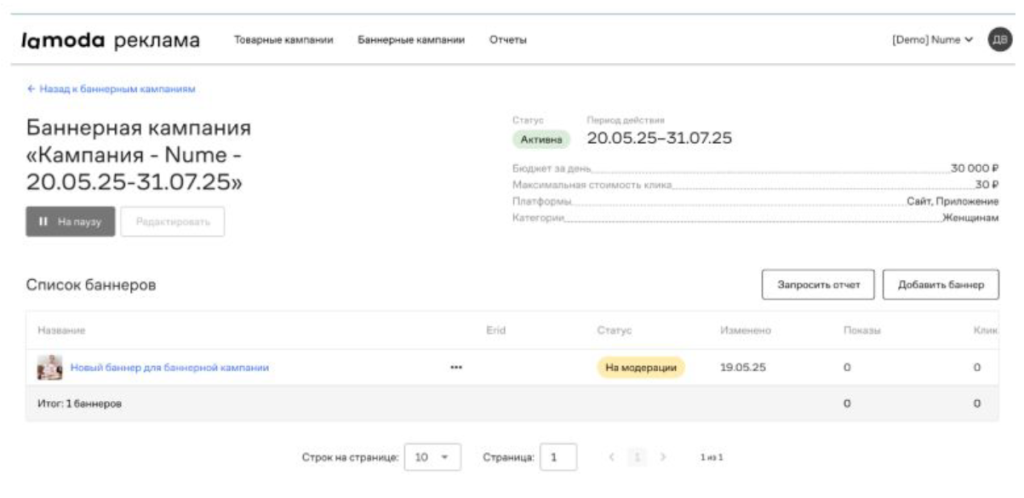The width and height of the screenshot is (1024, 498).
Task: Click the Изменено column header
Action: (x=745, y=331)
